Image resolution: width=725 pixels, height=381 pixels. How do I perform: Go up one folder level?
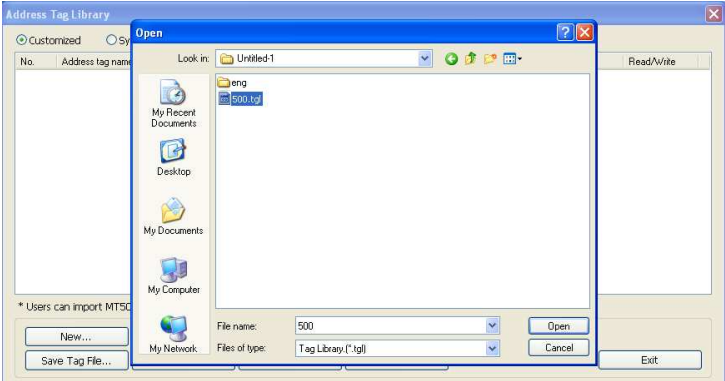click(x=471, y=59)
